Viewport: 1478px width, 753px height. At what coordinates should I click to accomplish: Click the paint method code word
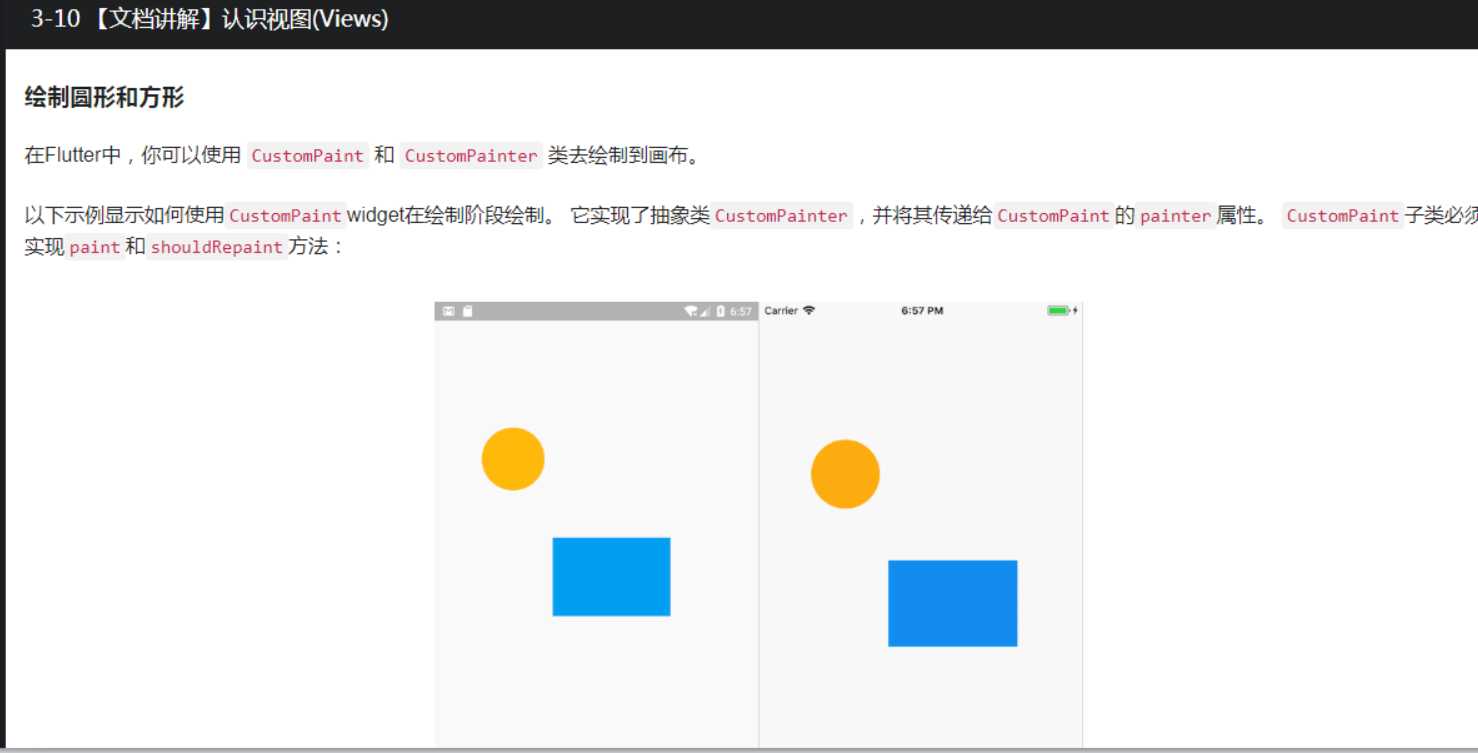[95, 246]
